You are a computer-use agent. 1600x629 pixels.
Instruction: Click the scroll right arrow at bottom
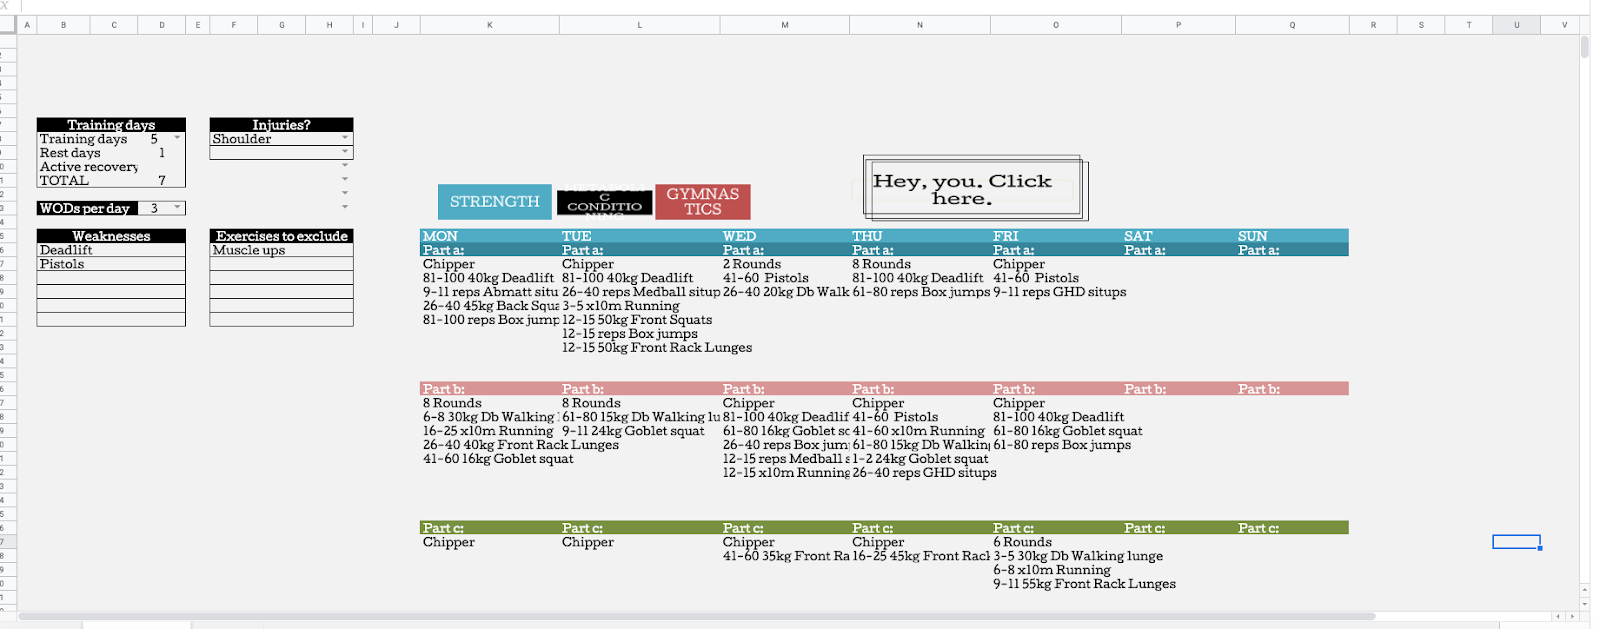pyautogui.click(x=1573, y=616)
